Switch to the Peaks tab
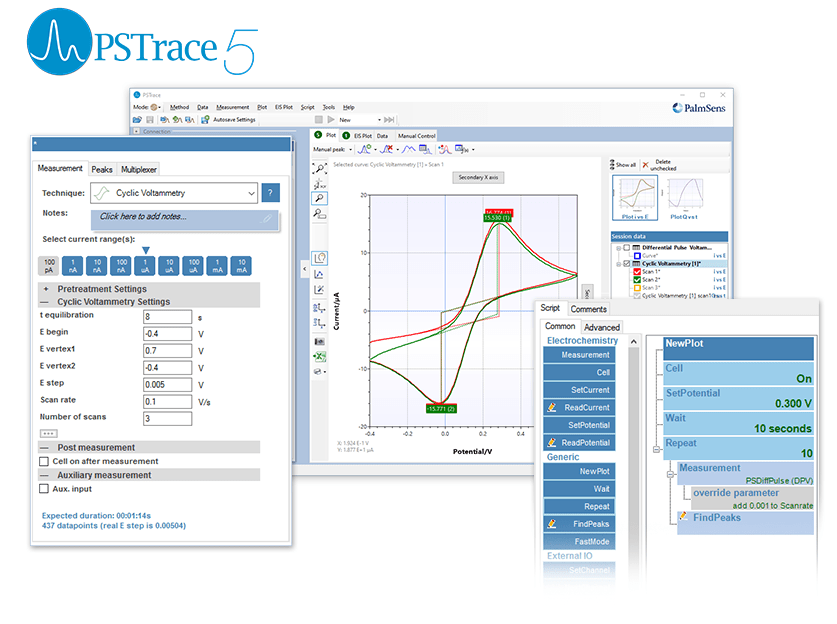The image size is (837, 624). coord(102,170)
